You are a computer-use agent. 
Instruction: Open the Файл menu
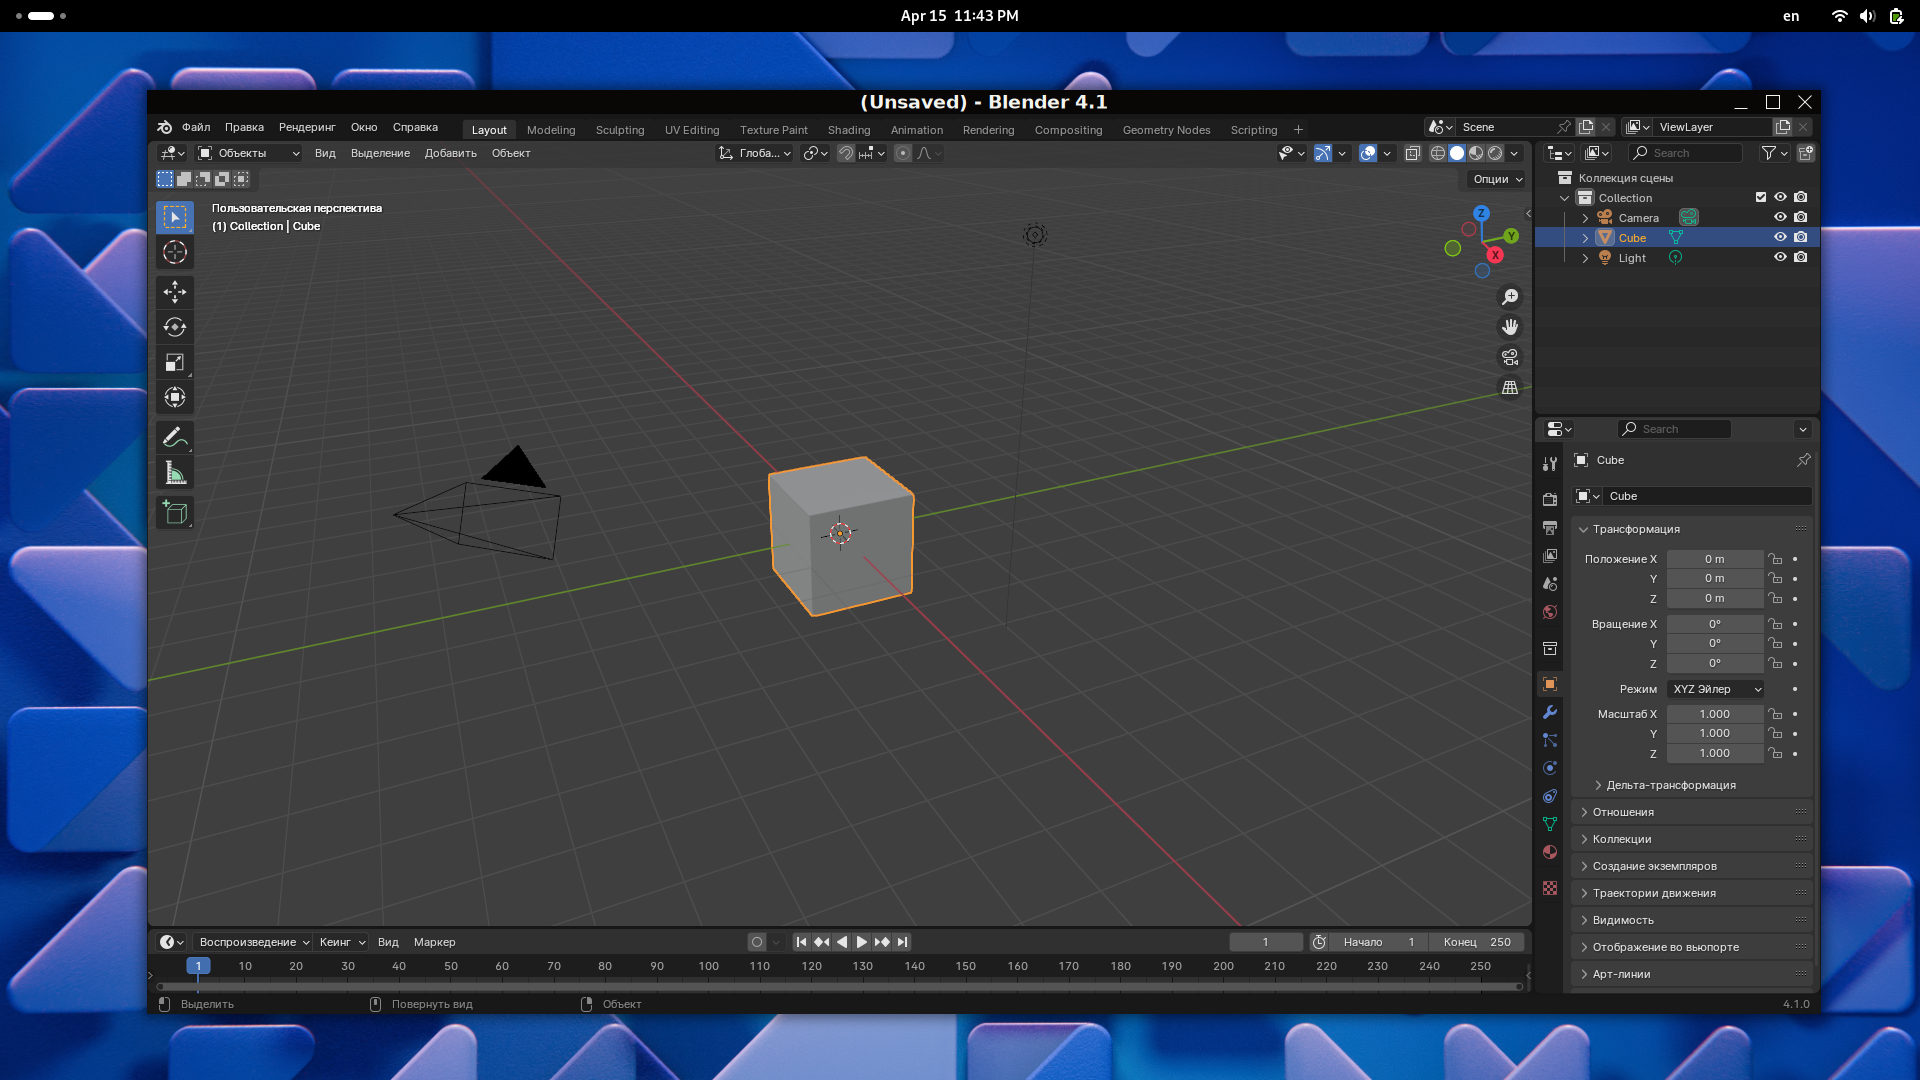196,127
